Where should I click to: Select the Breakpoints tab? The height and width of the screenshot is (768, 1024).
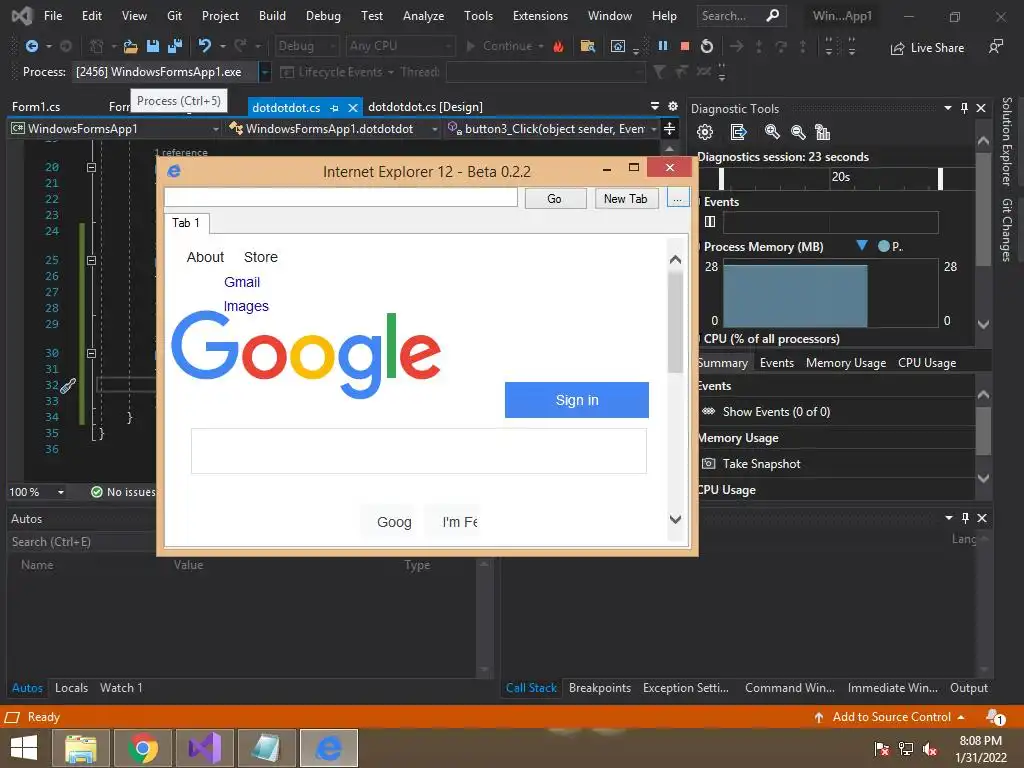tap(600, 688)
